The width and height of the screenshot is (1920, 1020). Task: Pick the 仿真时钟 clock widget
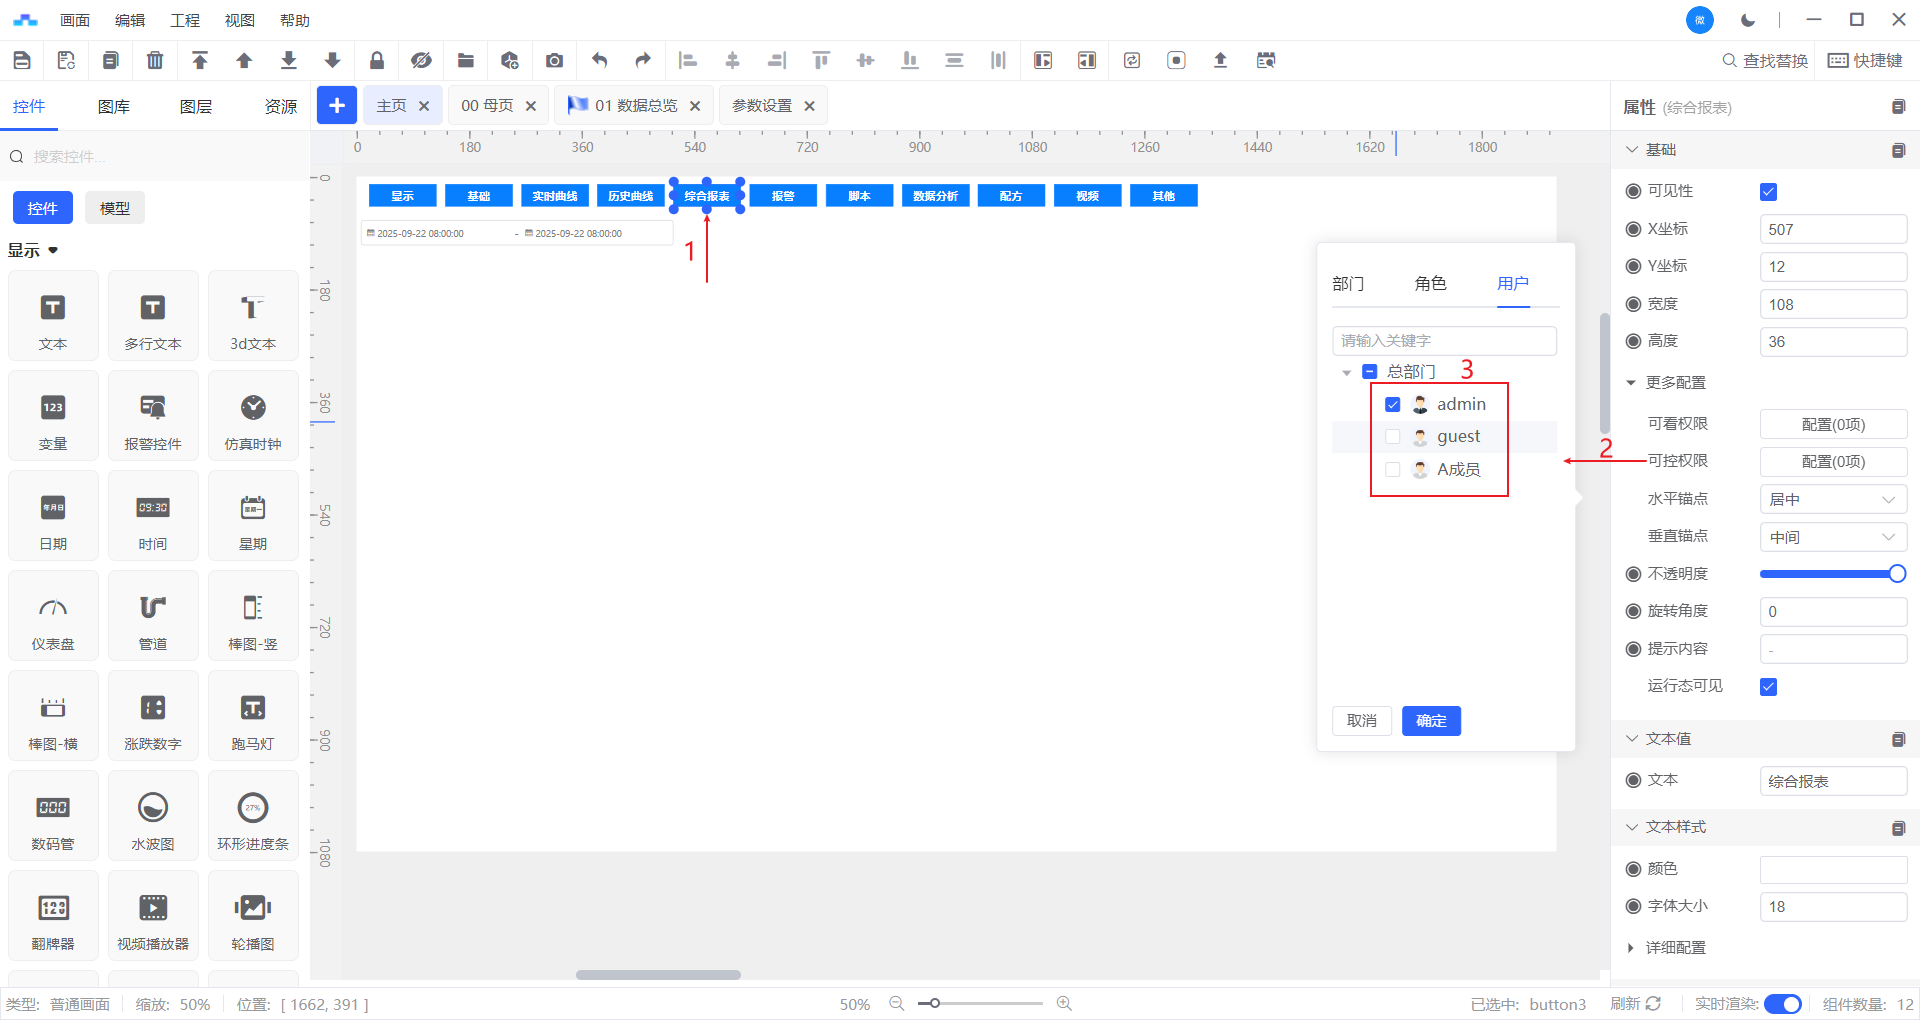point(253,416)
